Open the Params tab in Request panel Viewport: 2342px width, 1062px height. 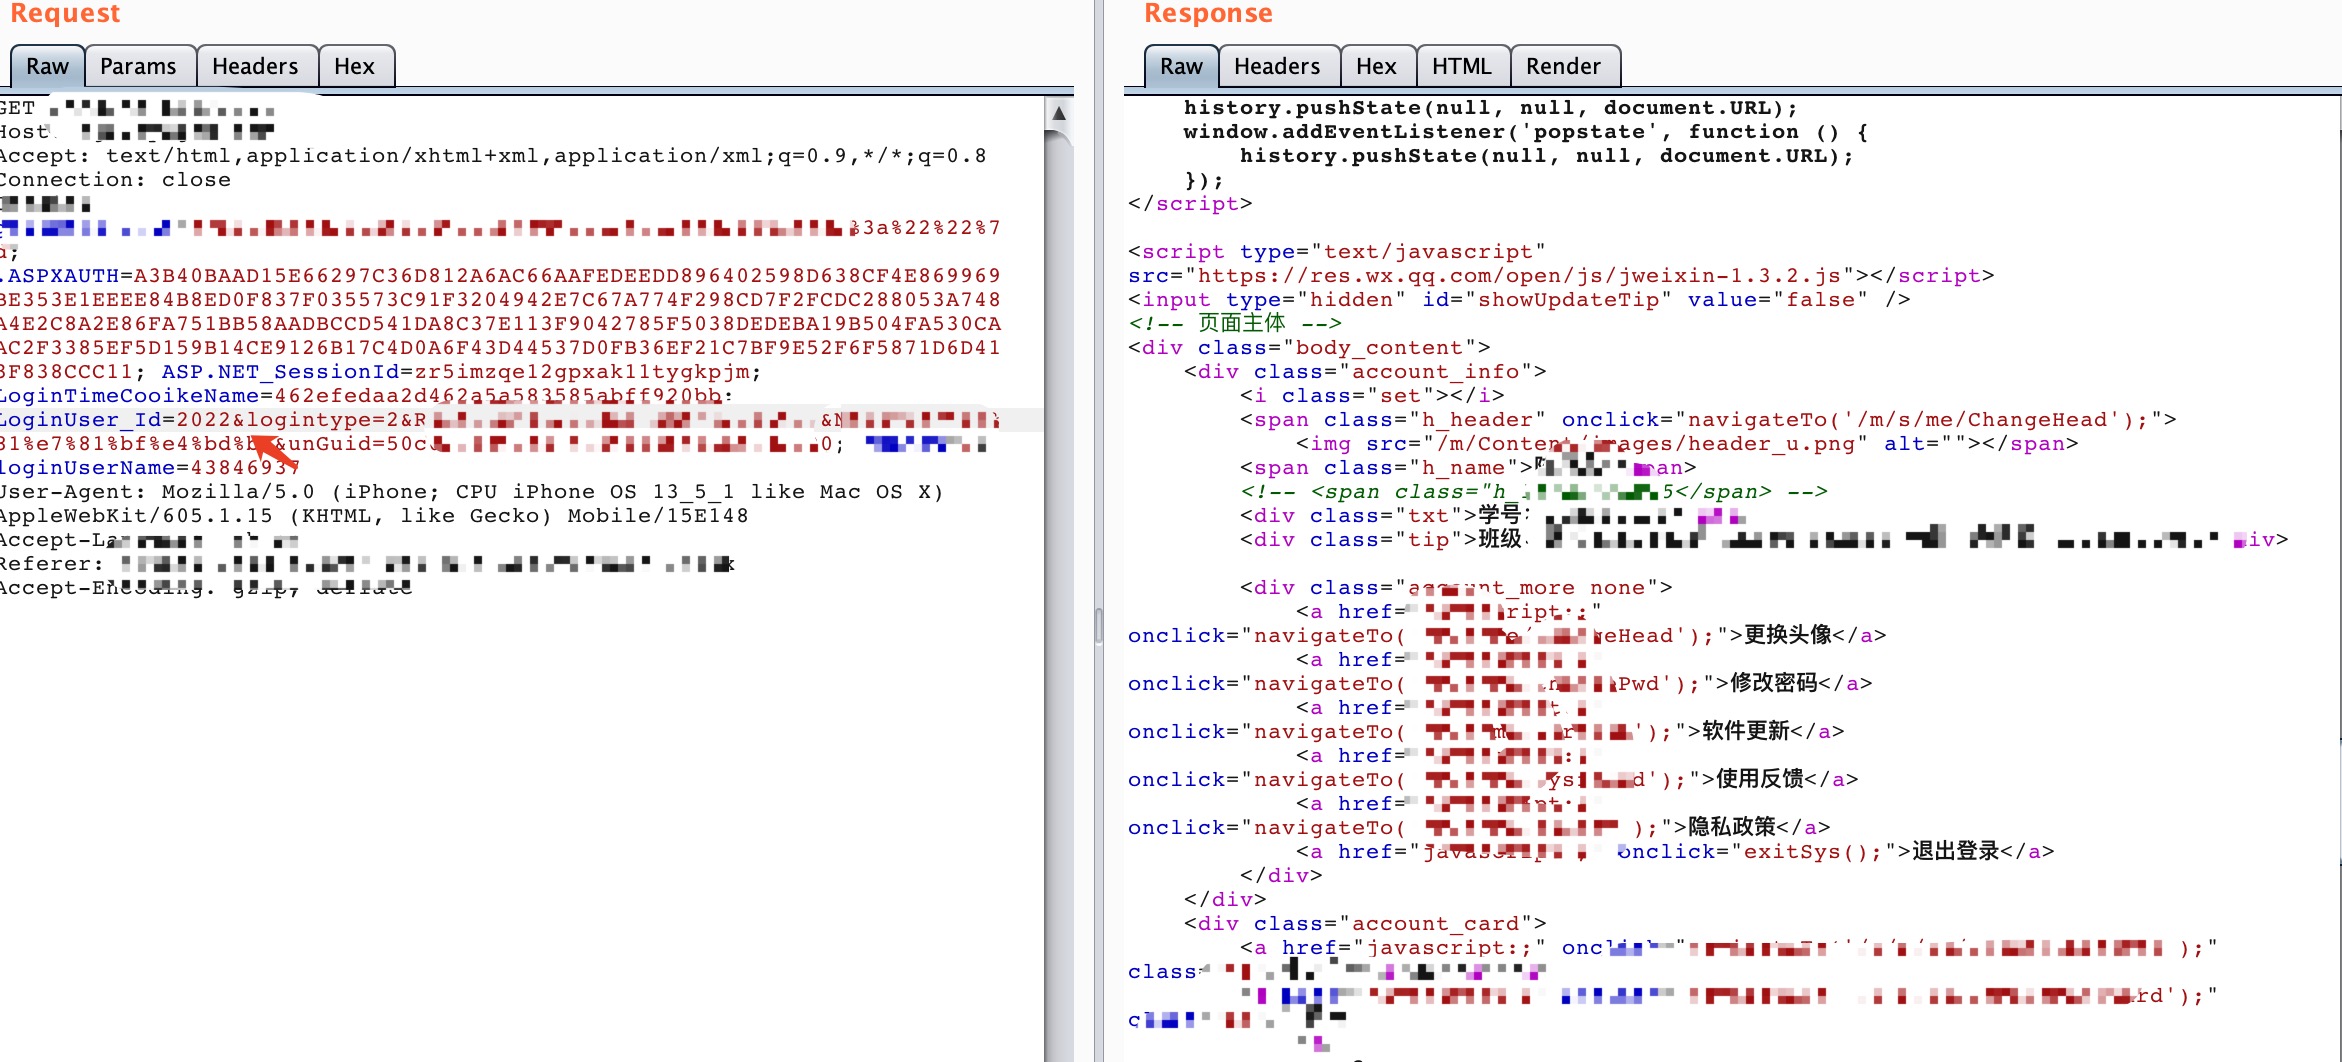point(138,67)
